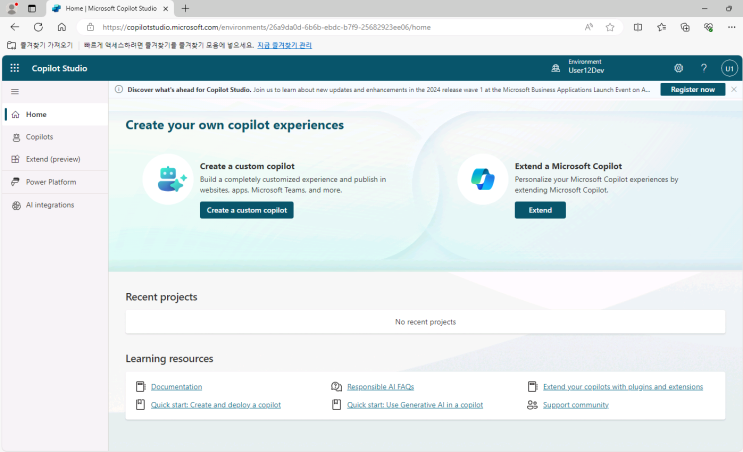Screen dimensions: 743x452
Task: Open Extend (preview) in the sidebar
Action: click(56, 159)
